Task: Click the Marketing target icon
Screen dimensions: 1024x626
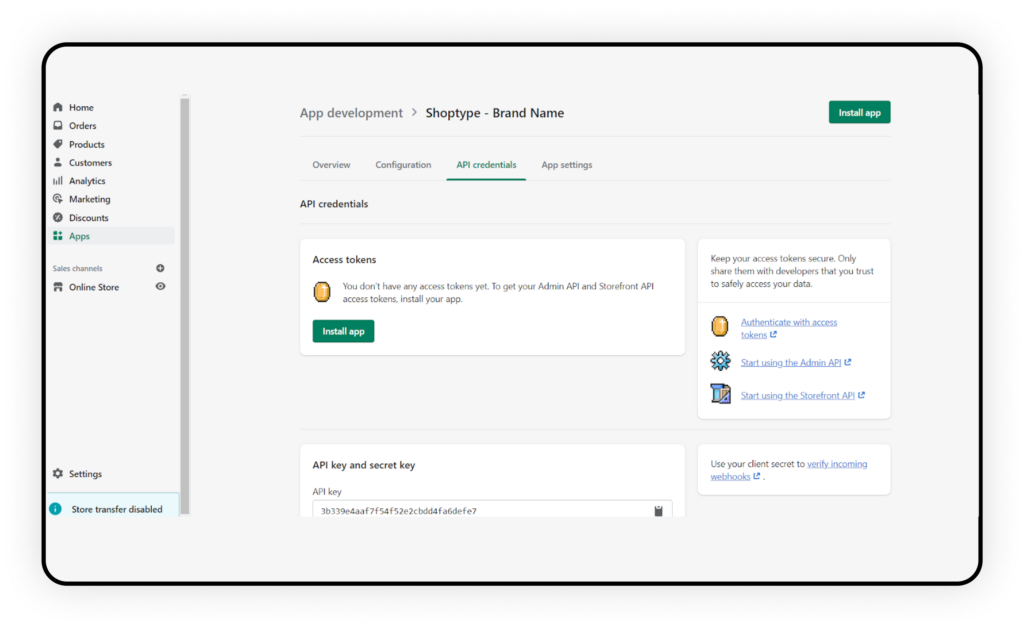Action: click(58, 199)
